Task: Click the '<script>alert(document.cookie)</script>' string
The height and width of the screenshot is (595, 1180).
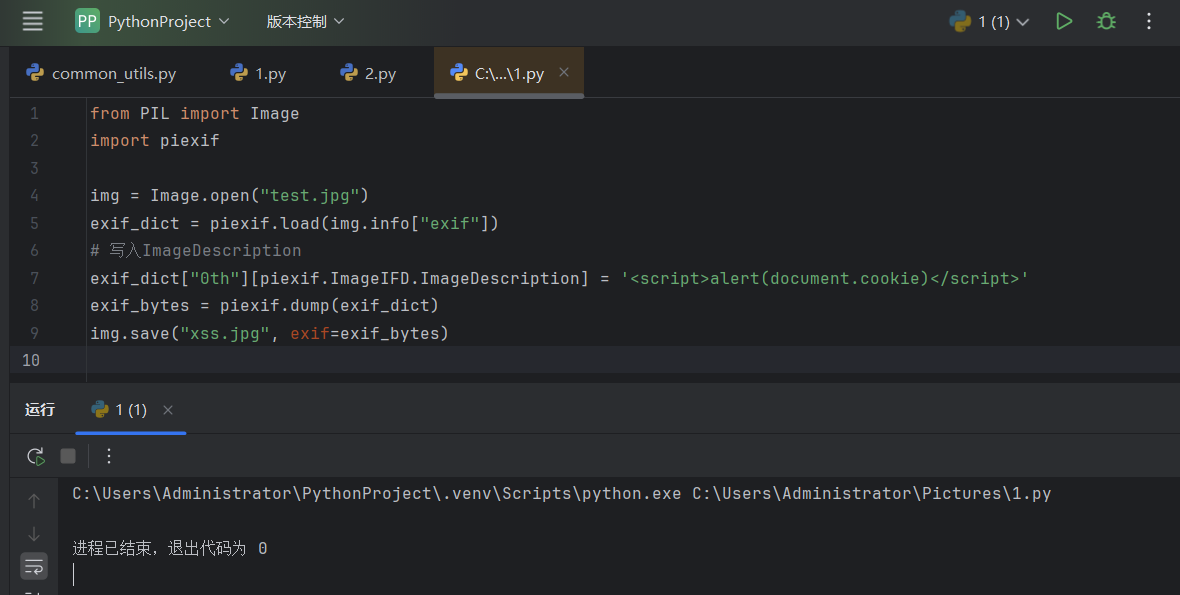Action: (825, 278)
